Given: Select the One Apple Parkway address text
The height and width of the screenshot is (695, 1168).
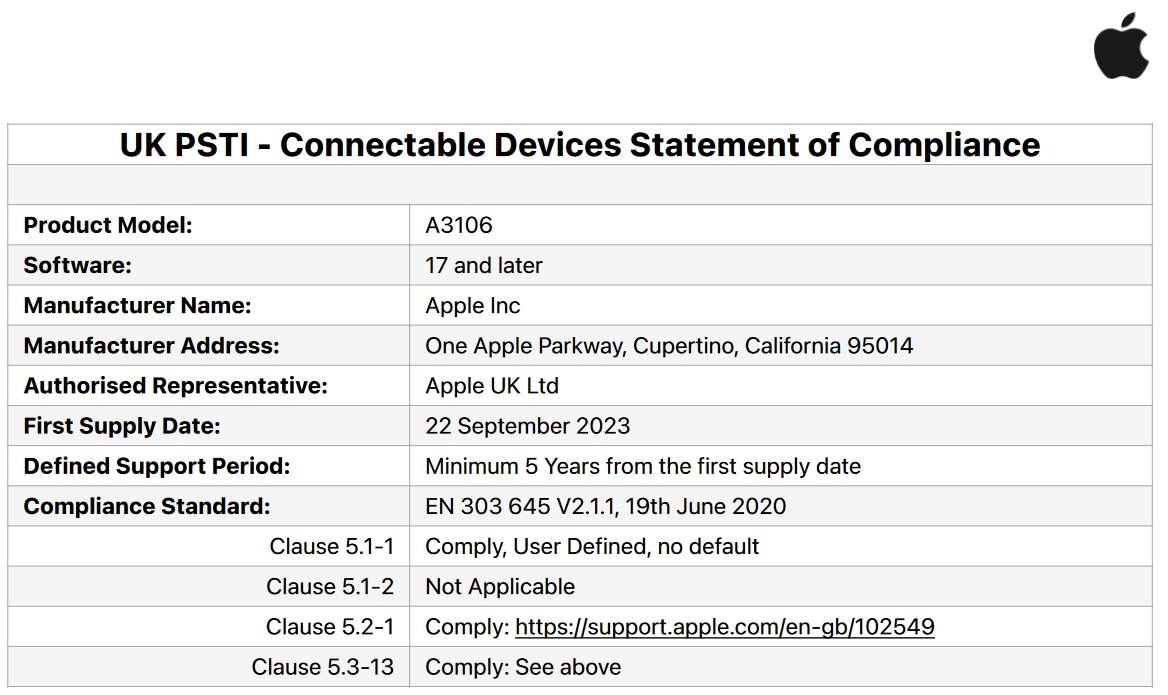Looking at the screenshot, I should [x=669, y=346].
